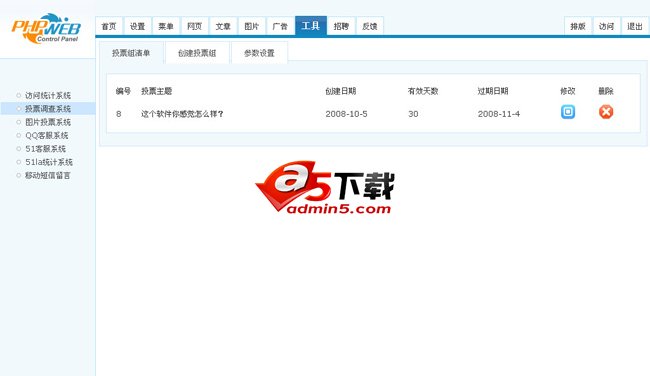Viewport: 650px width, 376px height.
Task: Click poll title 这个软件你感觉怎么样?
Action: click(182, 114)
